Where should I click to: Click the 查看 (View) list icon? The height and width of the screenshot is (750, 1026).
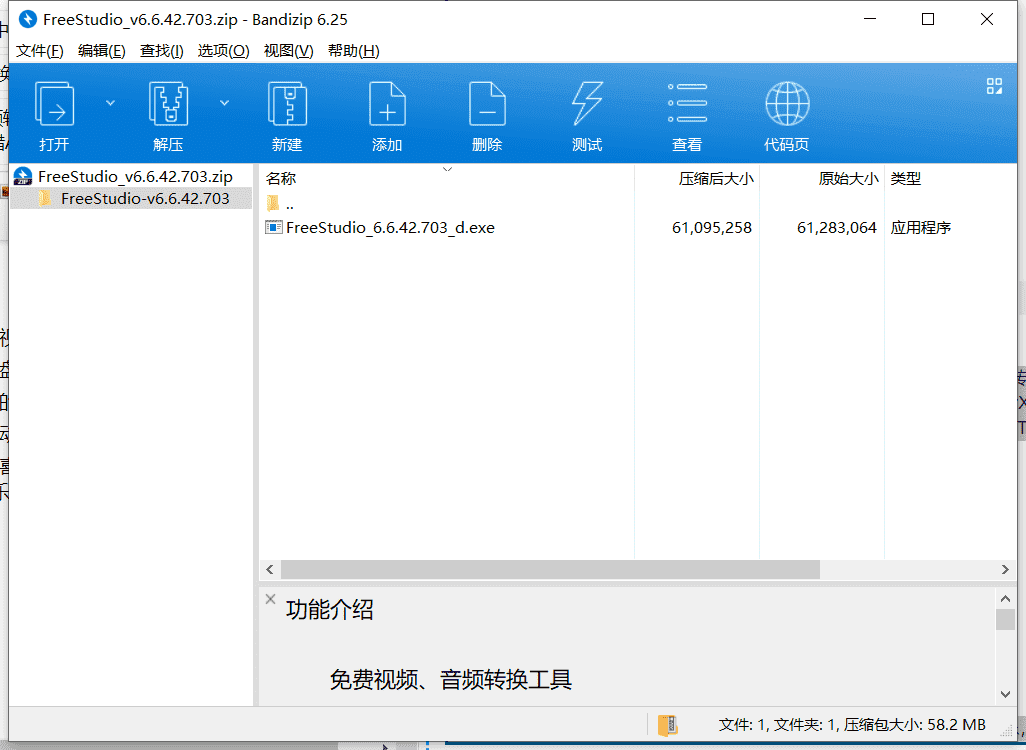click(x=687, y=103)
